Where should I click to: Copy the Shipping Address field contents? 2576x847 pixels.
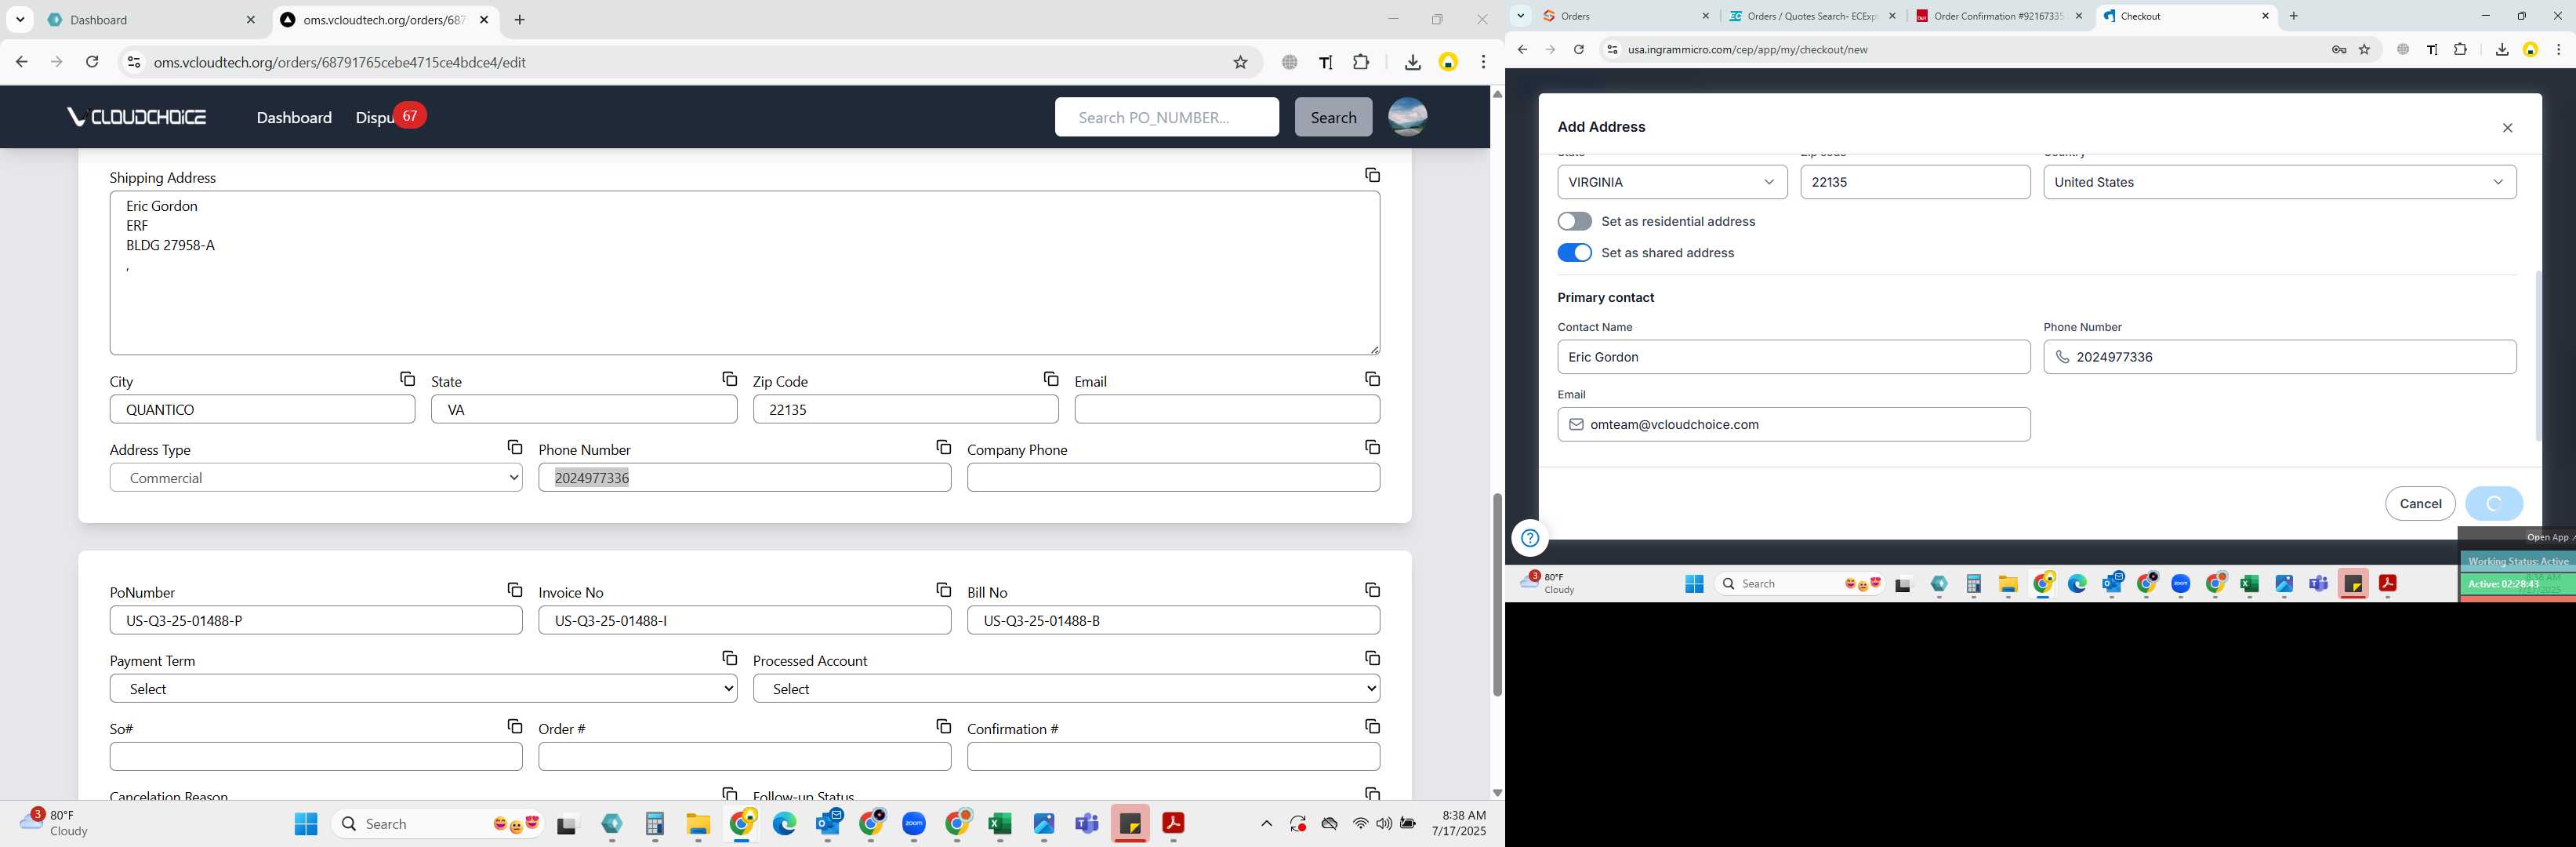[x=1372, y=175]
